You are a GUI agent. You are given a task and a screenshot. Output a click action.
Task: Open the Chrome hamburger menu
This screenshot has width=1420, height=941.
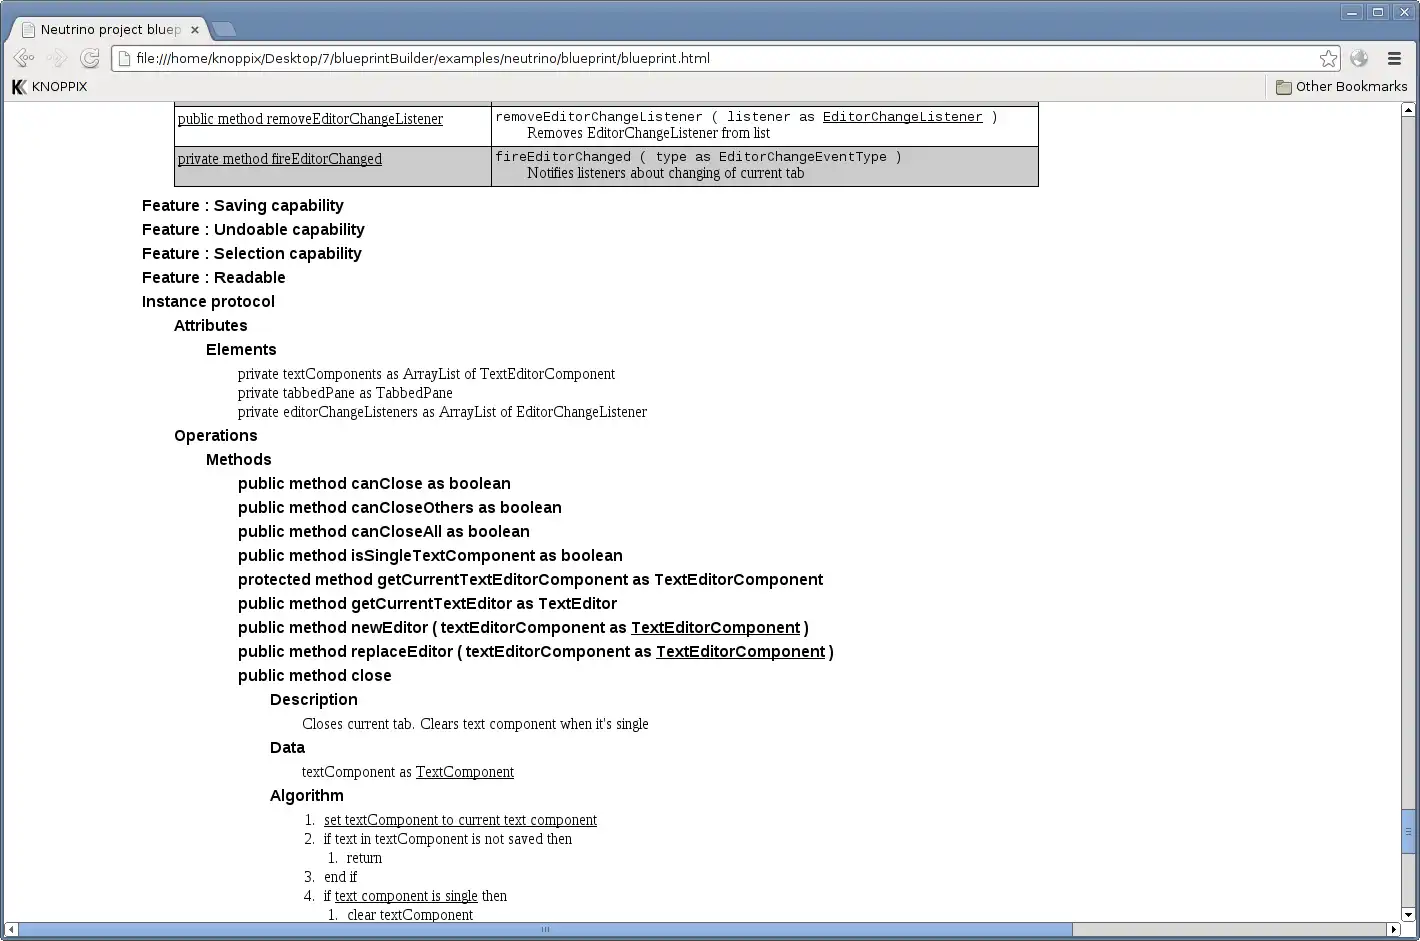point(1394,59)
